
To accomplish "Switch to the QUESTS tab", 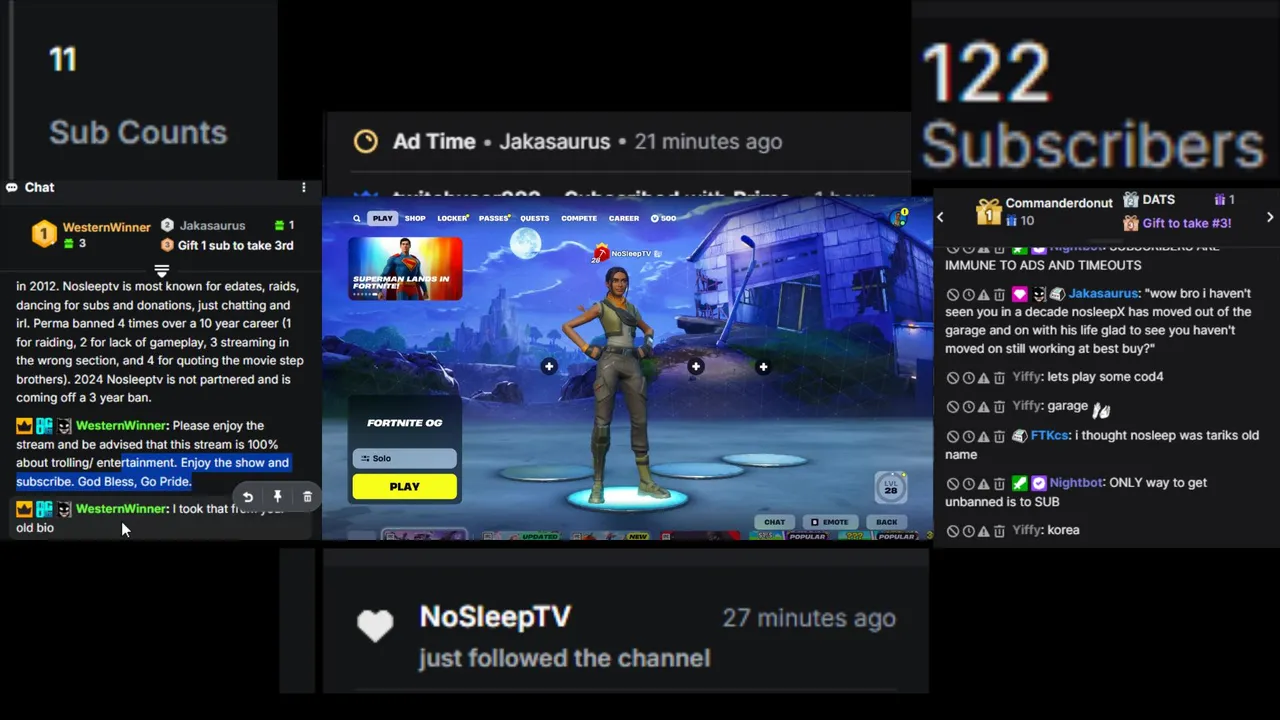I will click(x=534, y=218).
